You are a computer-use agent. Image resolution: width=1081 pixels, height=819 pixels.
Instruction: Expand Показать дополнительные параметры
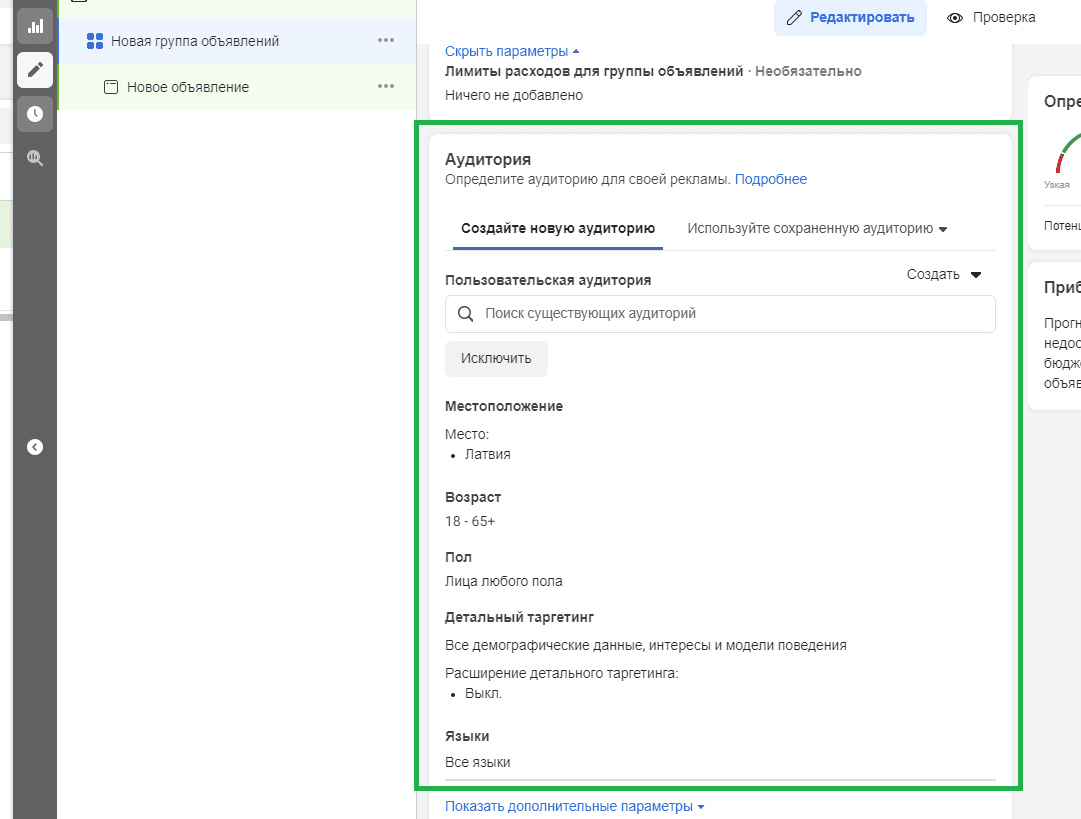(574, 807)
